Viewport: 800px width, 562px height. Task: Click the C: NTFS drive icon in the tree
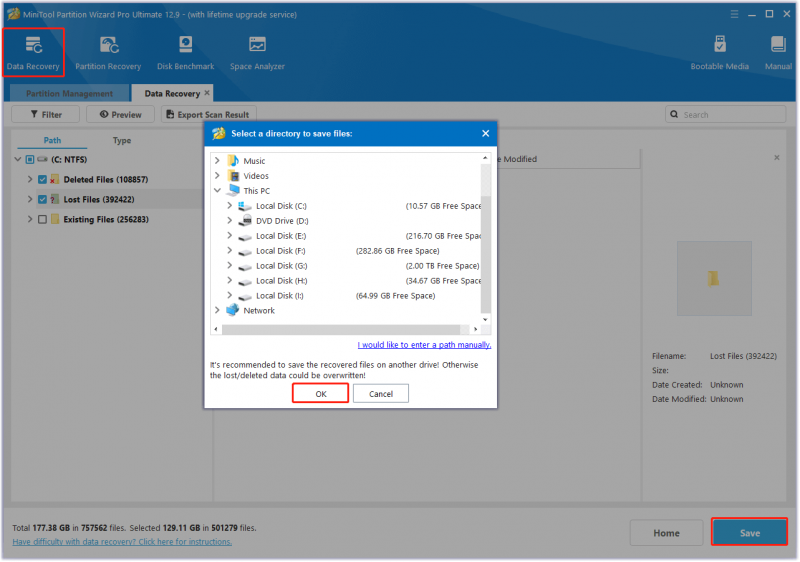[43, 160]
